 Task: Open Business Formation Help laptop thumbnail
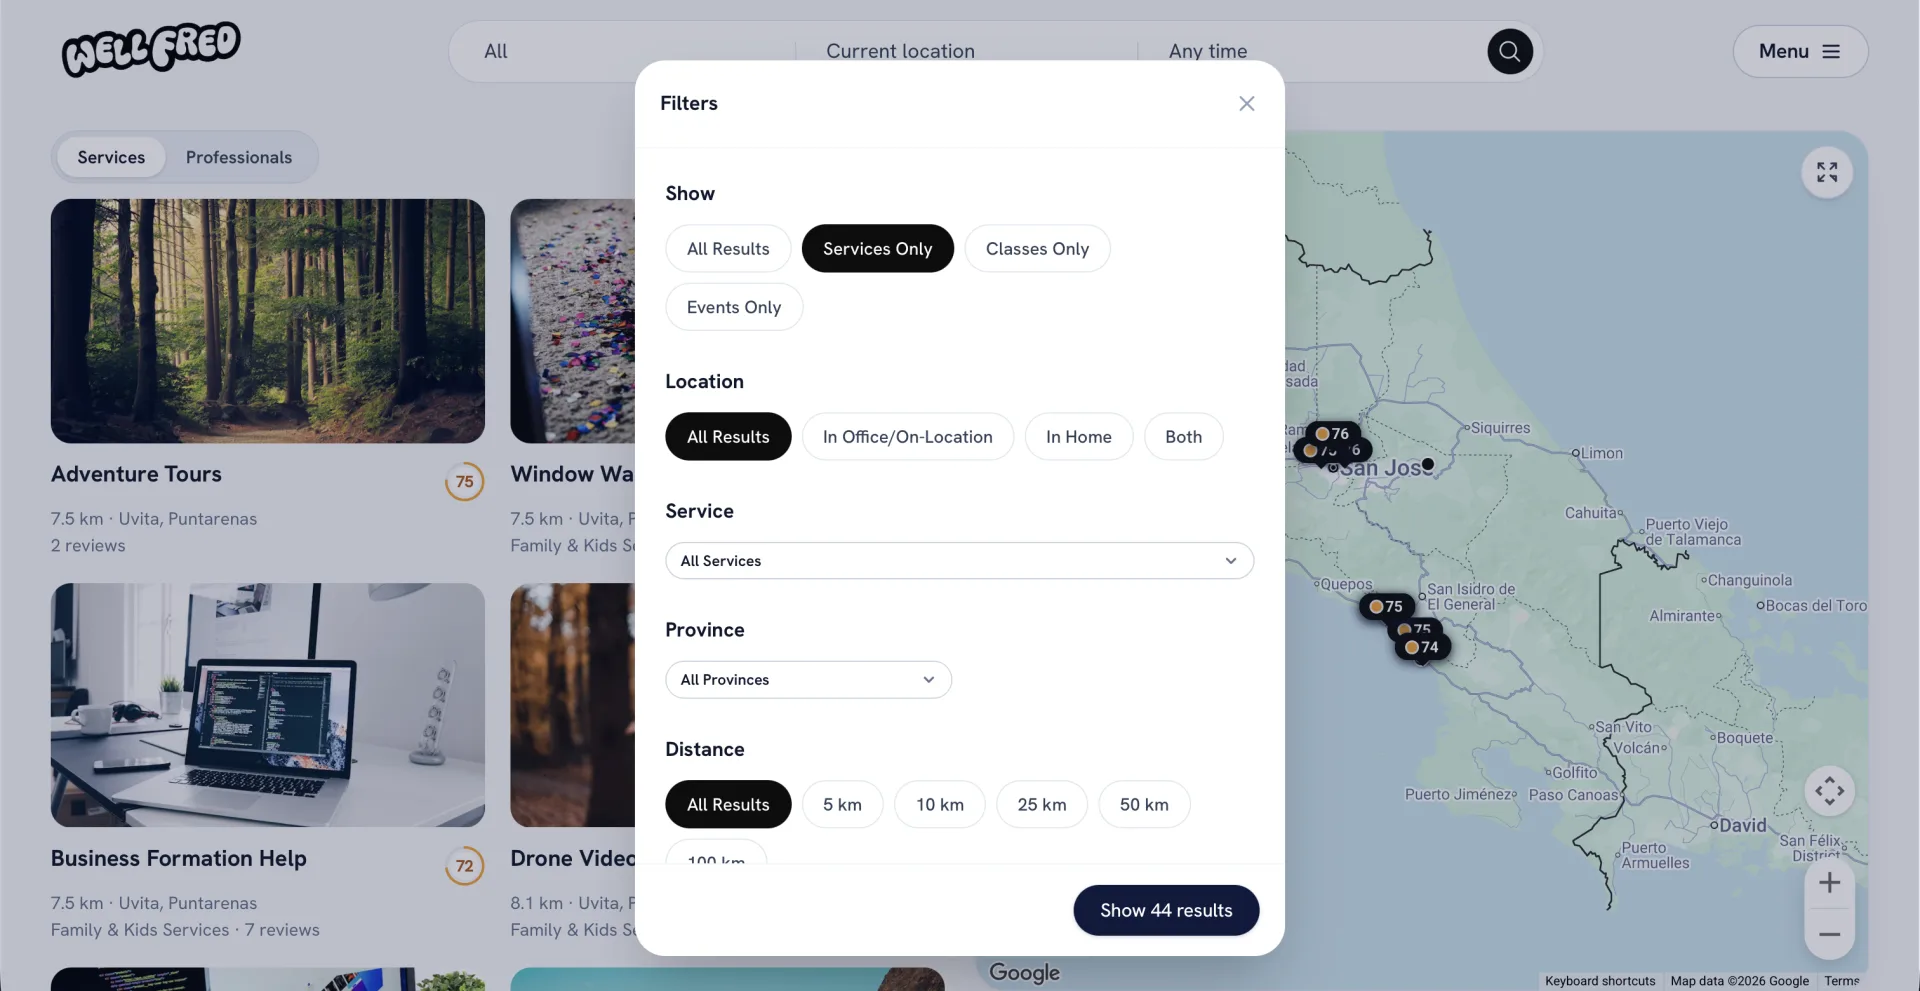[268, 705]
